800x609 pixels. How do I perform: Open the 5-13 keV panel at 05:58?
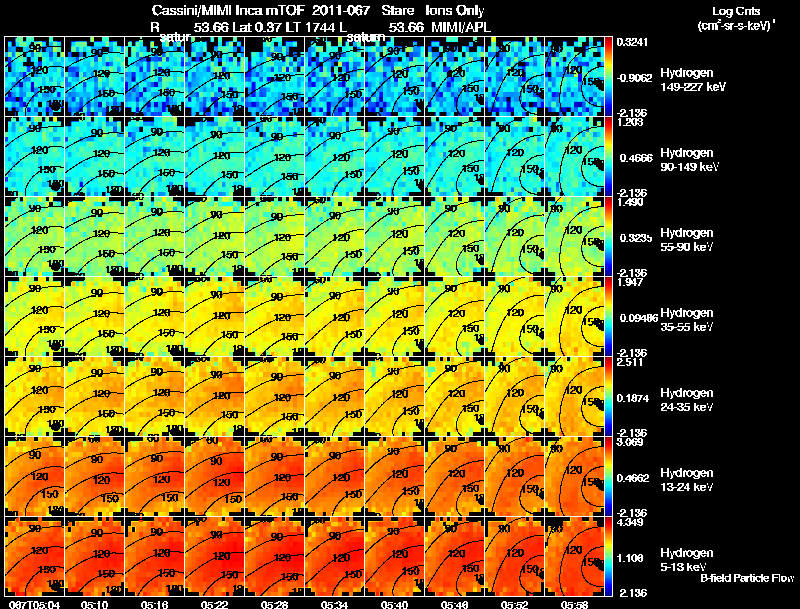pos(574,556)
